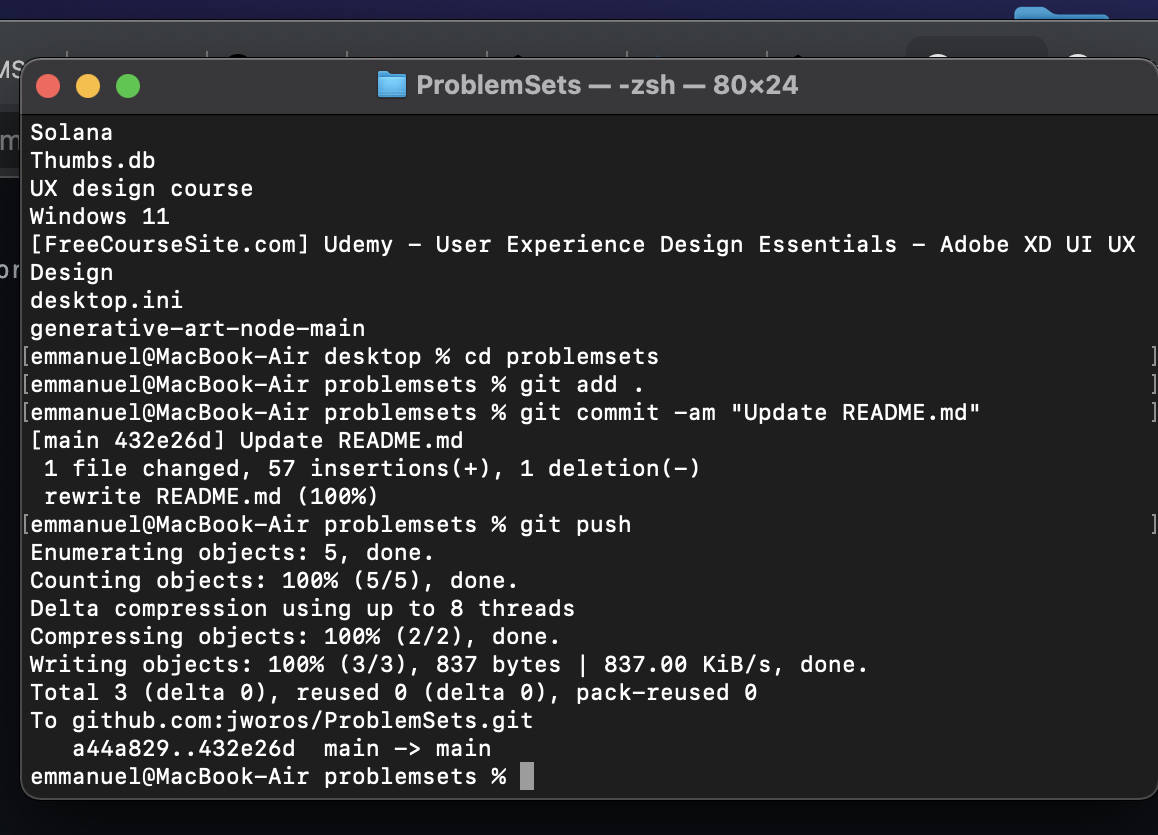Minimize the Terminal using the yellow button
This screenshot has height=835, width=1158.
[x=88, y=86]
